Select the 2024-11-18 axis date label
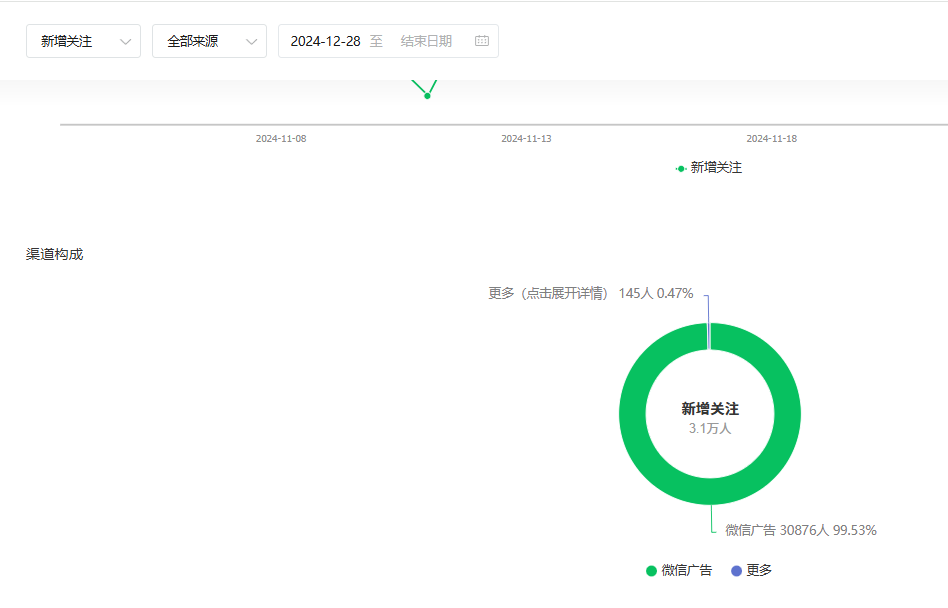 (771, 139)
